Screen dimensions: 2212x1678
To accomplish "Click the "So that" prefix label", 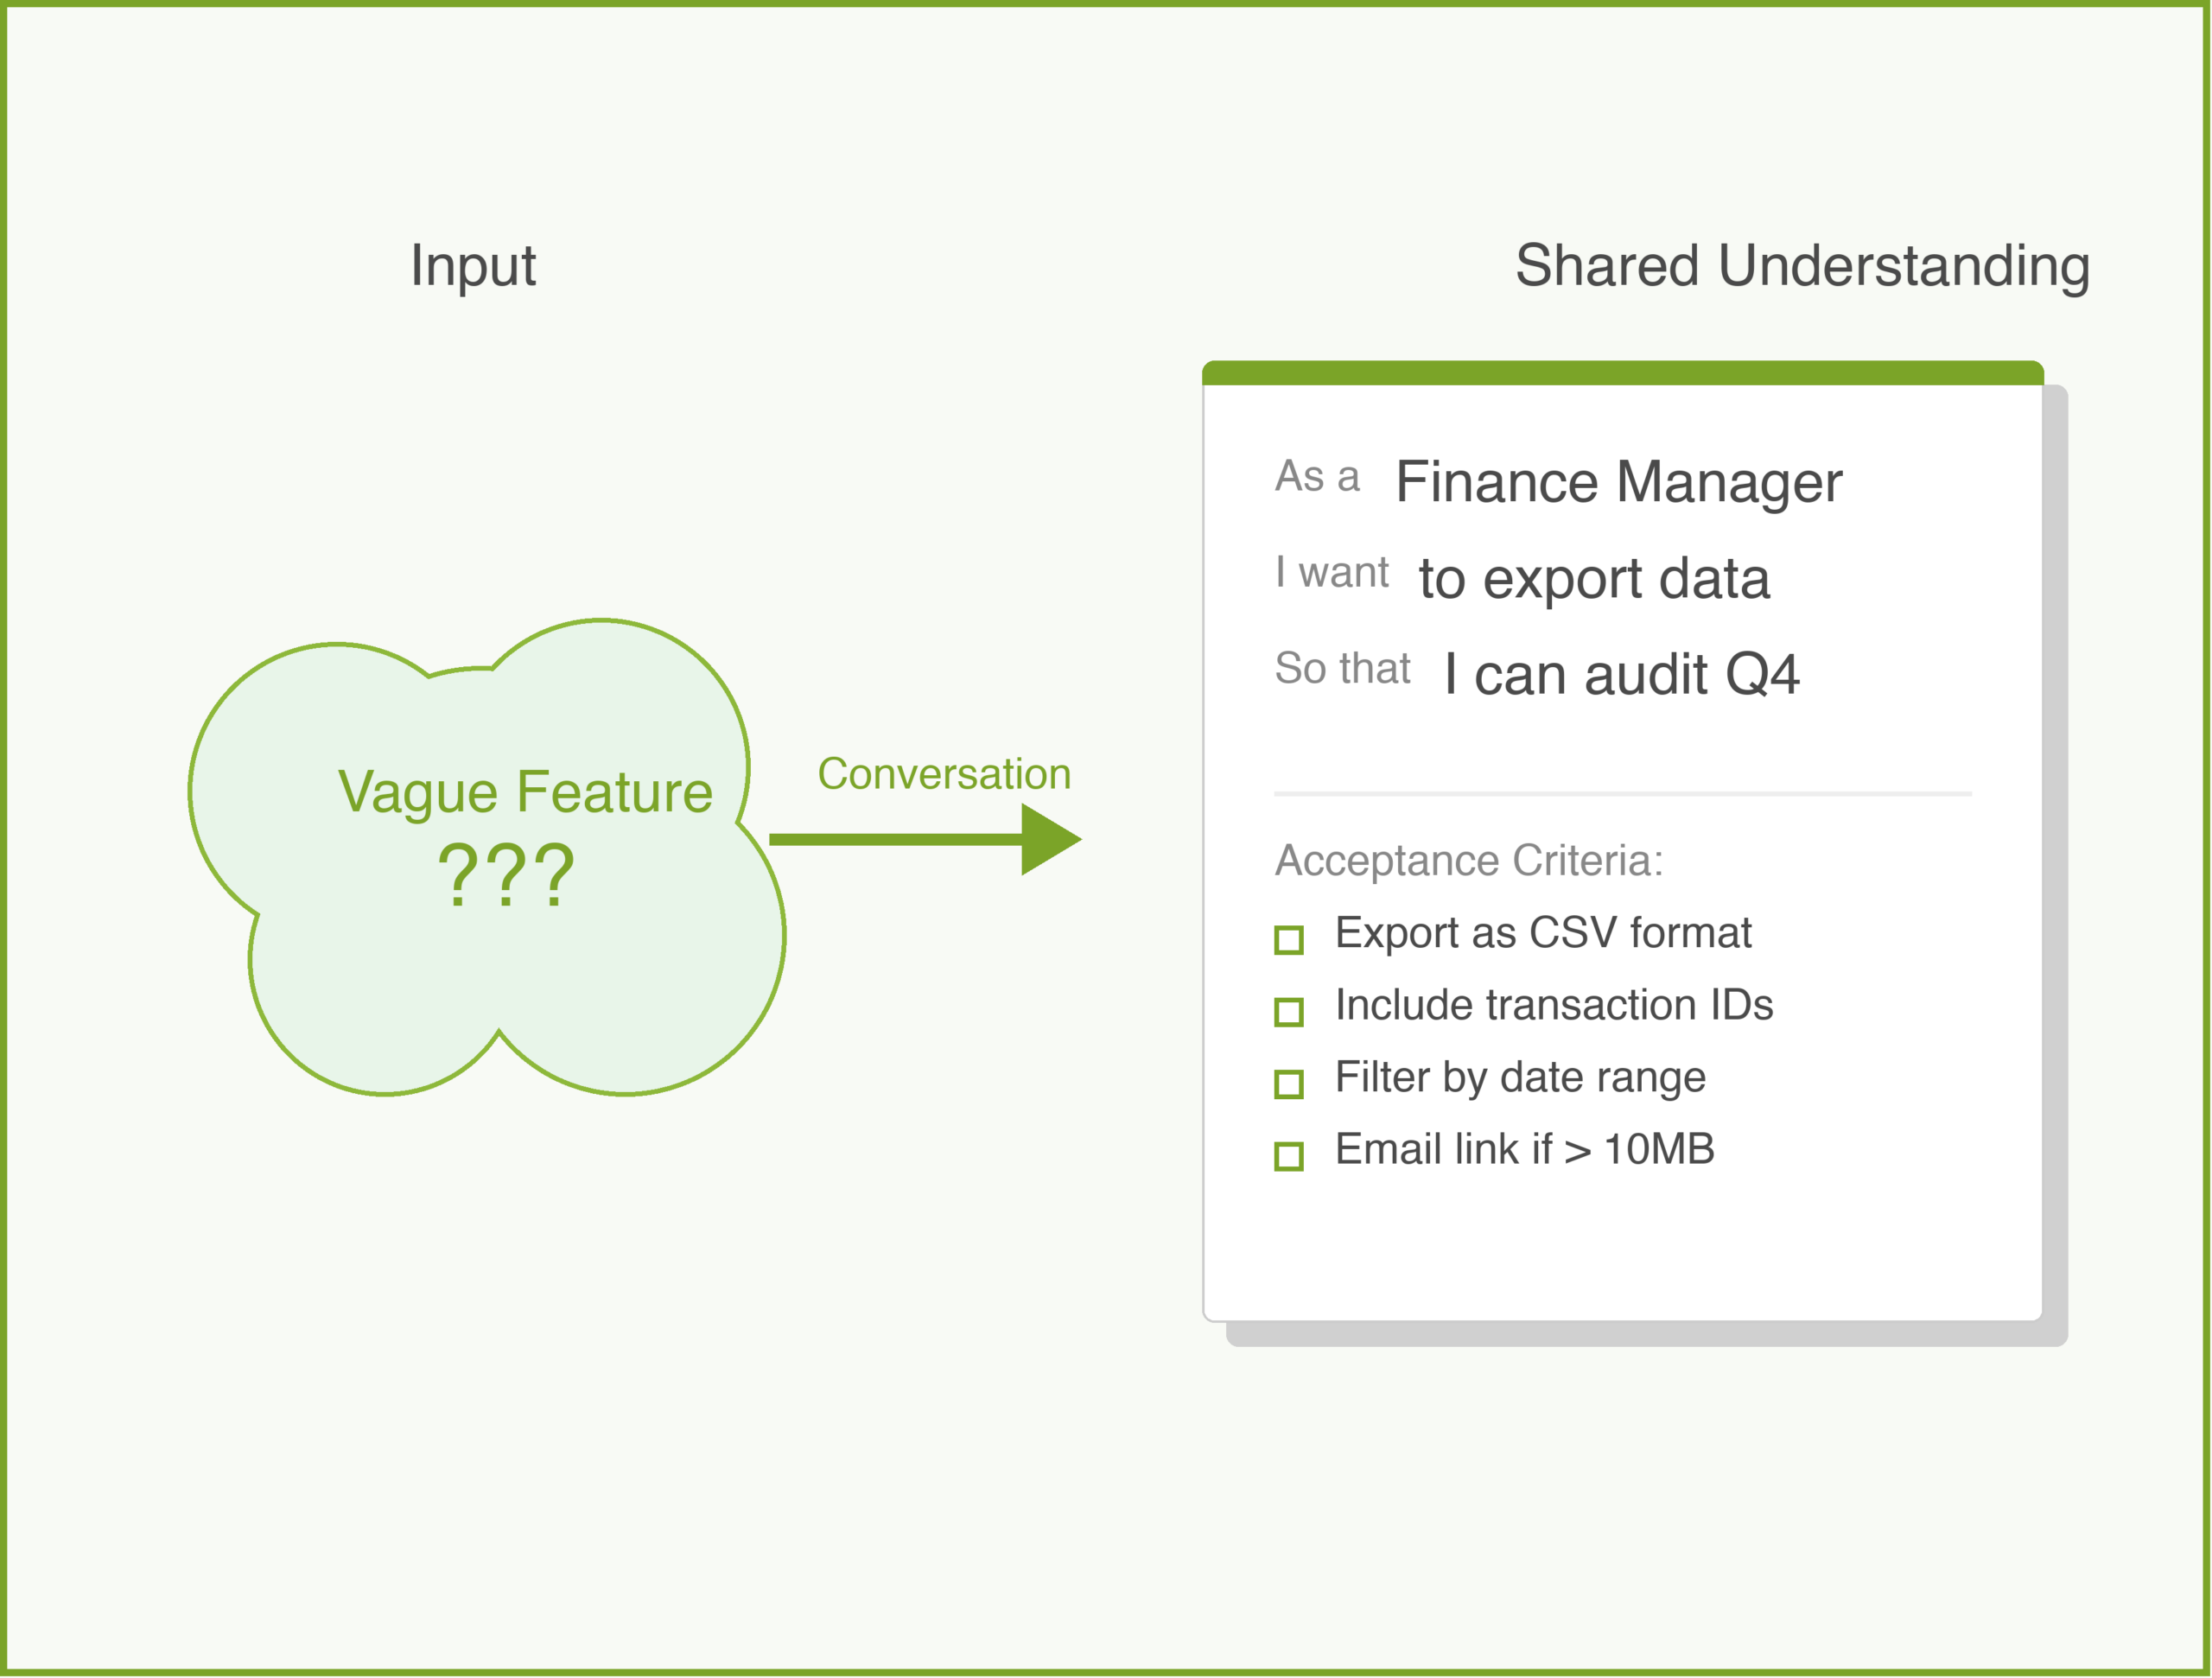I will pyautogui.click(x=1342, y=668).
